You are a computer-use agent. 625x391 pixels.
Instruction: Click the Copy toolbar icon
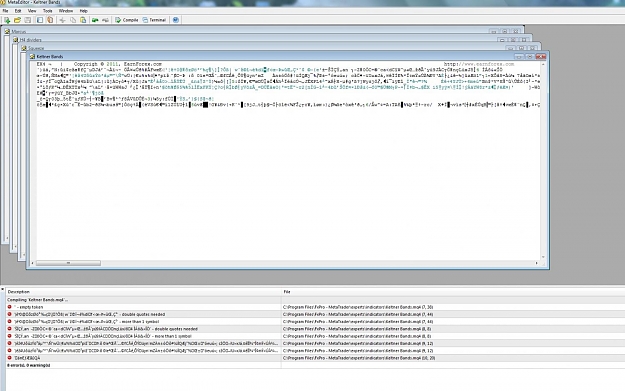pos(73,20)
